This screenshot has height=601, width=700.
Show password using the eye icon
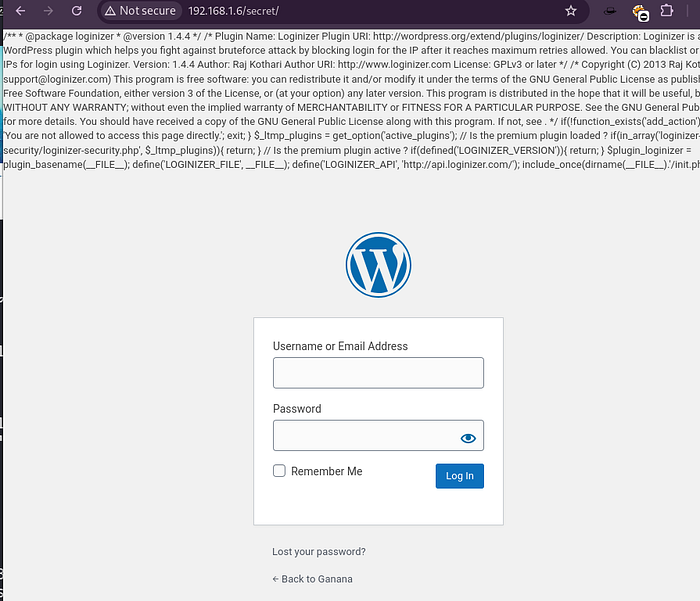pyautogui.click(x=467, y=438)
